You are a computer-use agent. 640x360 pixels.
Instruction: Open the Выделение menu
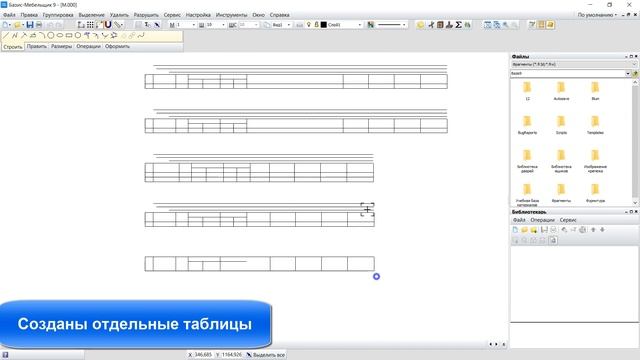pyautogui.click(x=91, y=15)
